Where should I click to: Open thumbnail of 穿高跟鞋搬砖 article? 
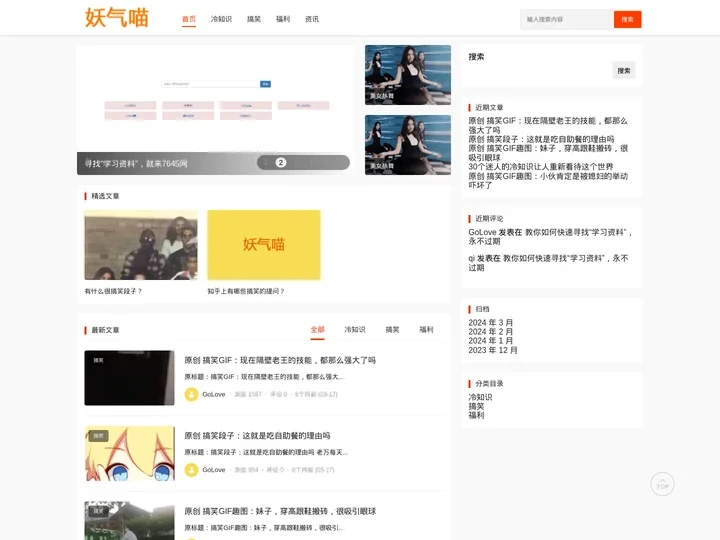[129, 521]
